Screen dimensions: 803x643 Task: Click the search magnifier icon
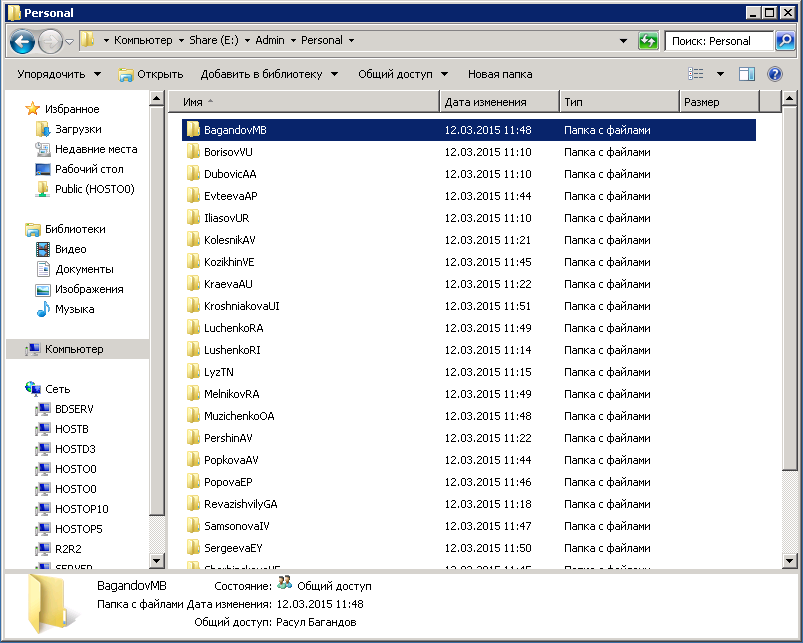point(785,40)
